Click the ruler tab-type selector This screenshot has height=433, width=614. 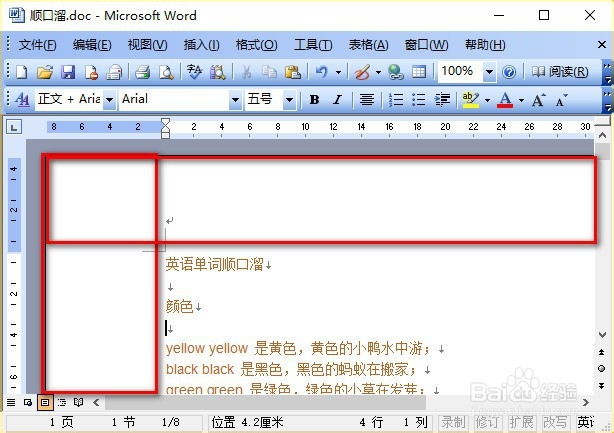pyautogui.click(x=14, y=127)
